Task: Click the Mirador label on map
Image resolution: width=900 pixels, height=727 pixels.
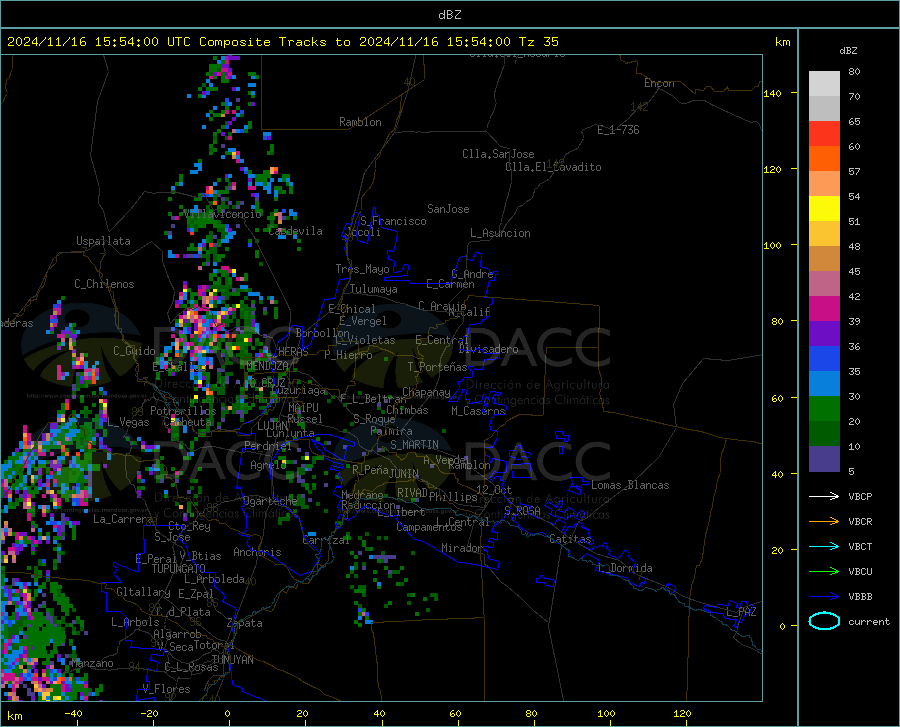Action: click(x=462, y=548)
